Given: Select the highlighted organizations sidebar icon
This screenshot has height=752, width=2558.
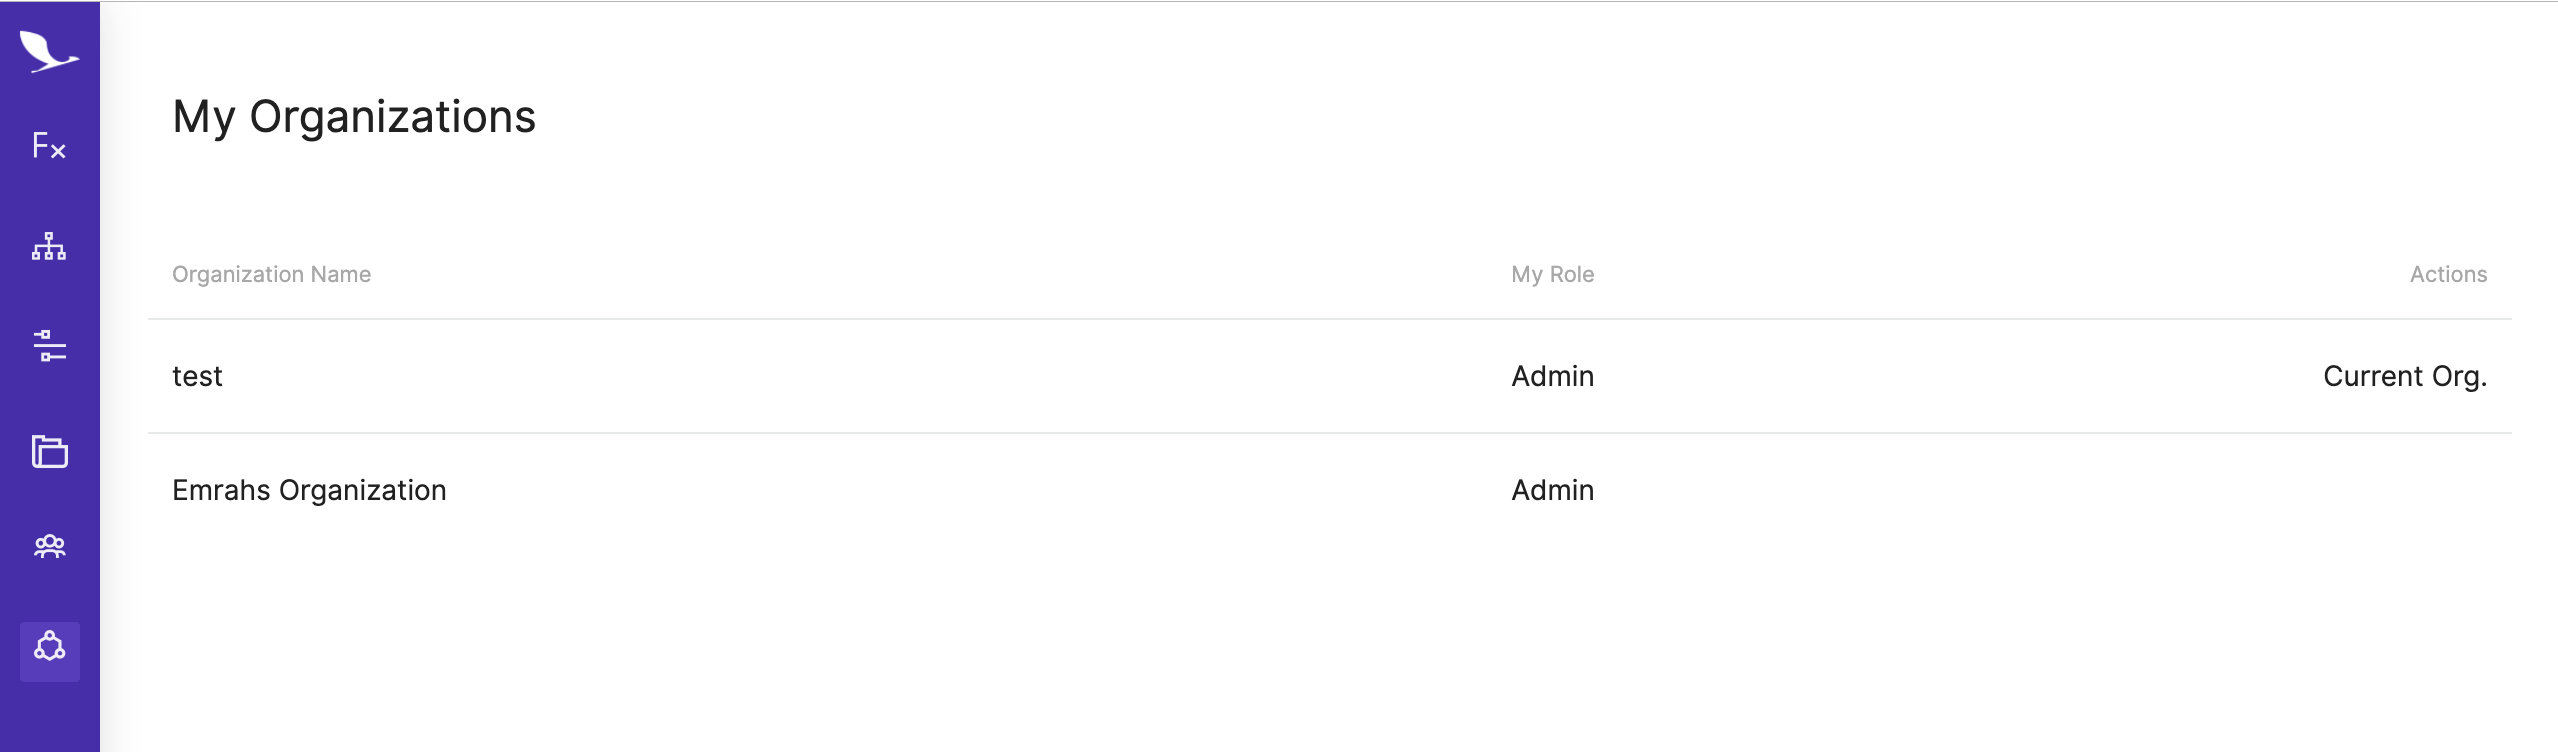Looking at the screenshot, I should point(50,652).
